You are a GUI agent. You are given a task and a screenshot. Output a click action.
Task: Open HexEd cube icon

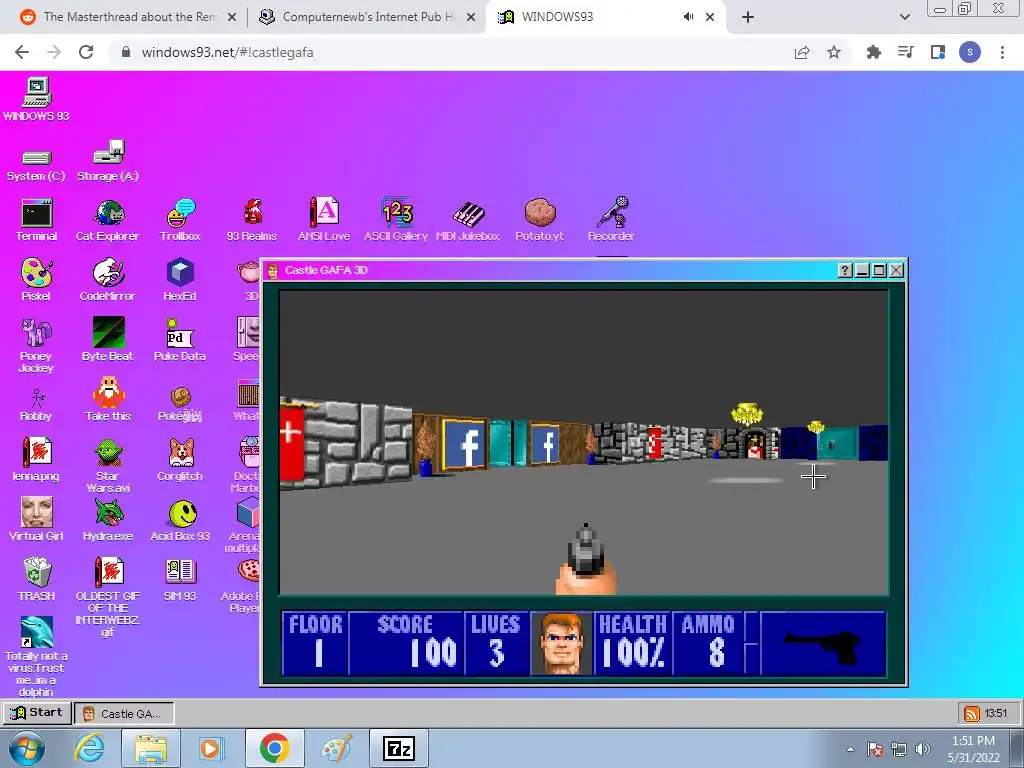[x=180, y=280]
